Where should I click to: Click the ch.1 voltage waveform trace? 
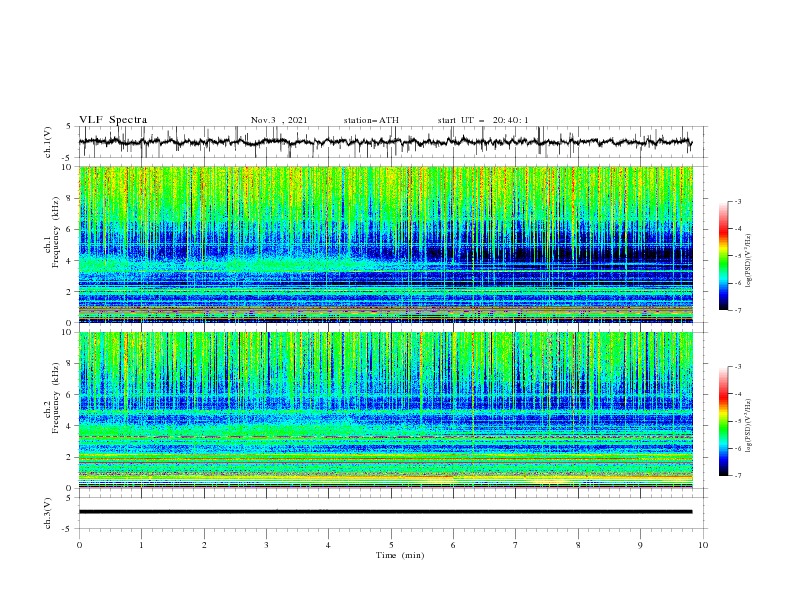pos(385,142)
